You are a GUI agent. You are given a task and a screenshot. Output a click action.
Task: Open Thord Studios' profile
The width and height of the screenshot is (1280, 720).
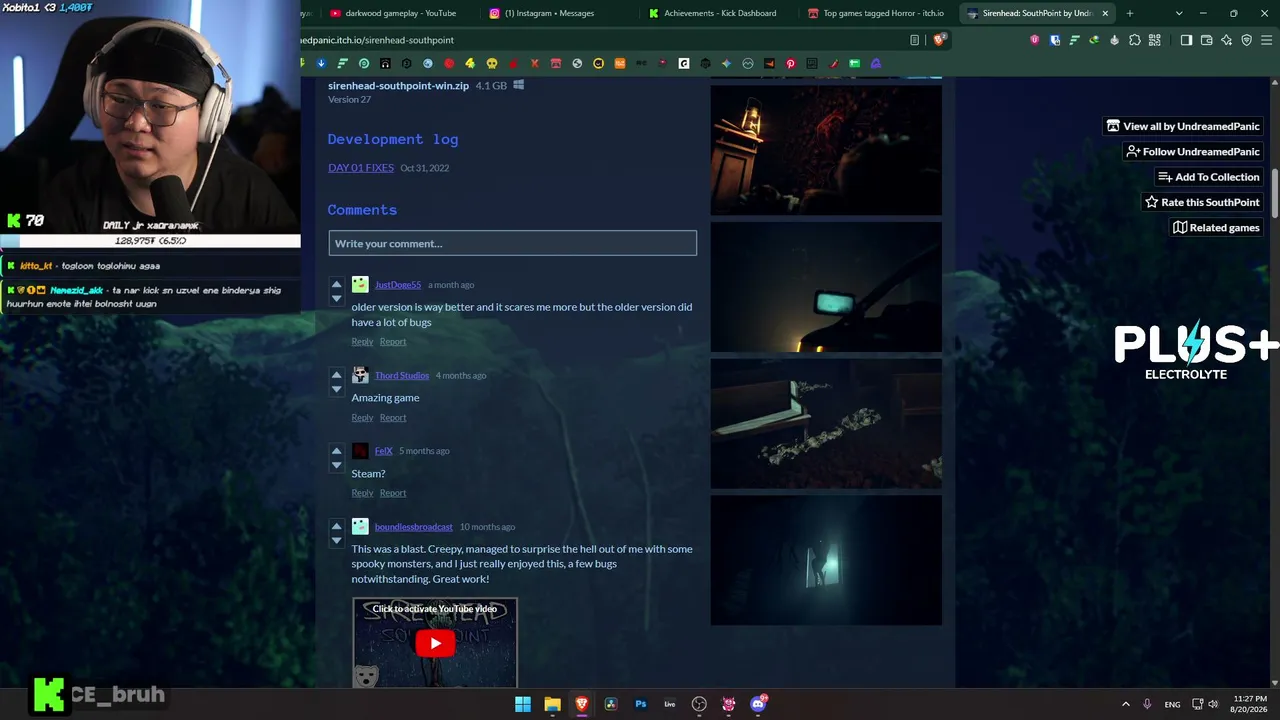[402, 376]
